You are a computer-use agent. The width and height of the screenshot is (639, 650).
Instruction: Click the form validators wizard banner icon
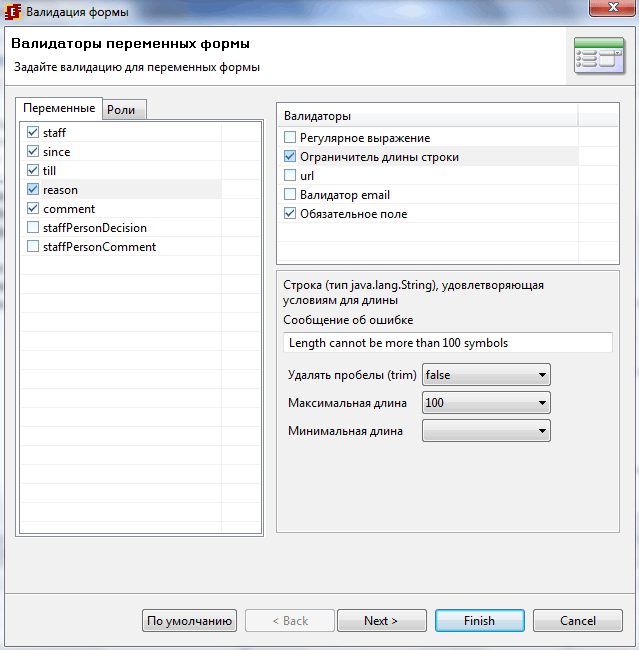pos(599,56)
